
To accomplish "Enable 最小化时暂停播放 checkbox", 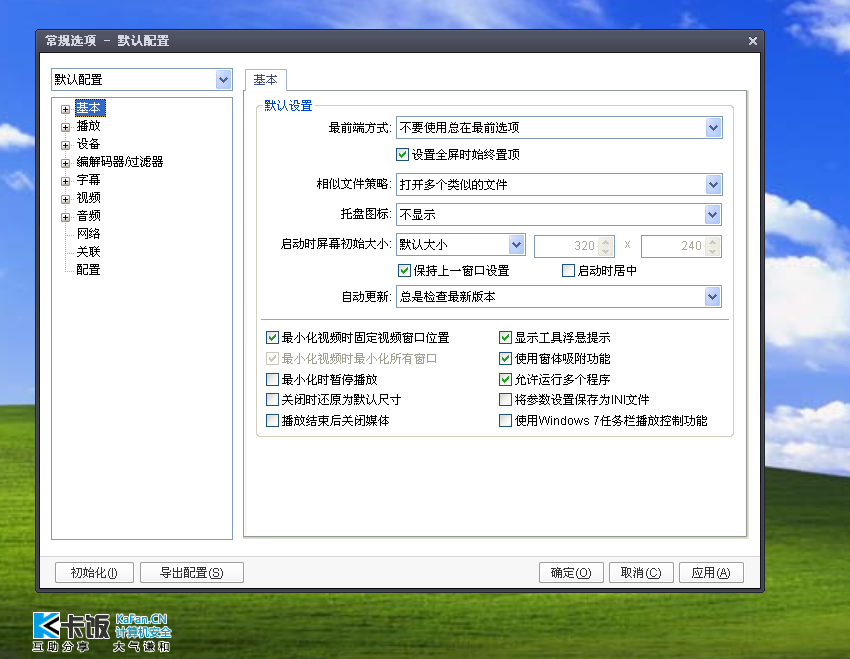I will click(272, 379).
